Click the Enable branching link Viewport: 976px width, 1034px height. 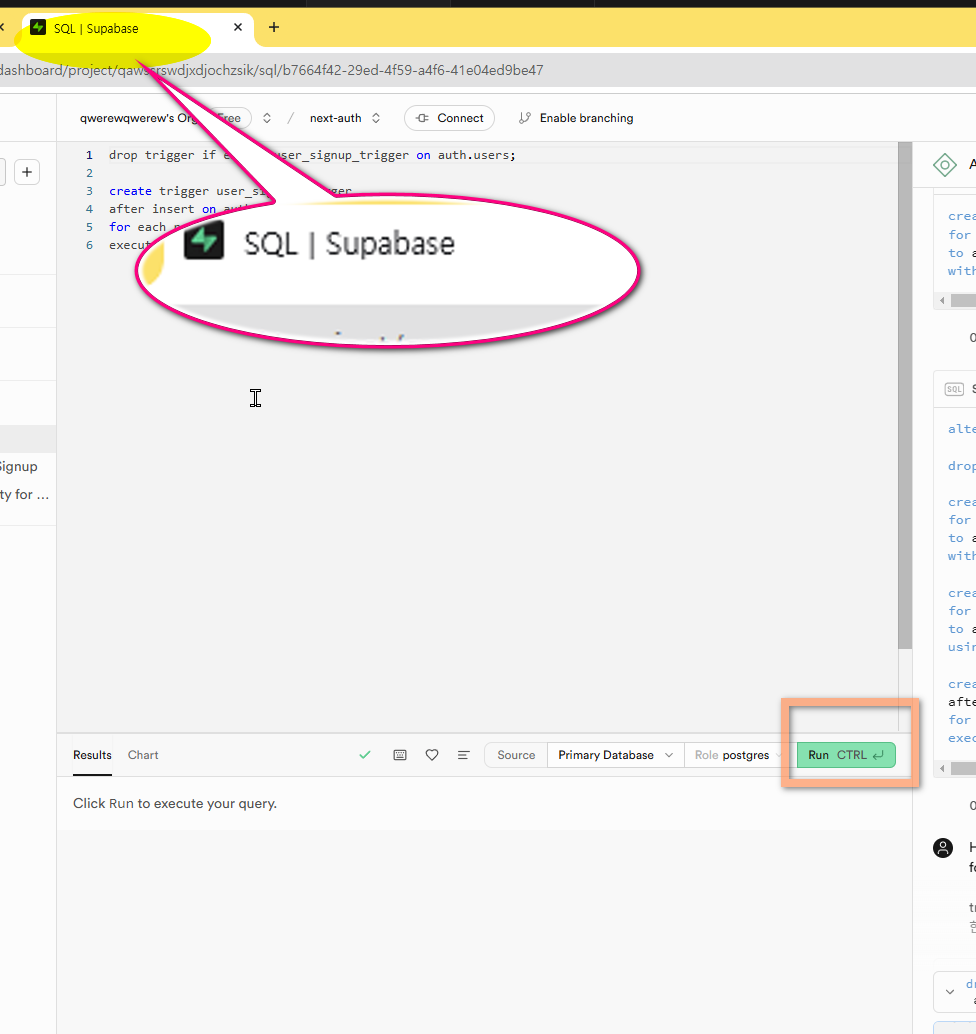point(576,118)
